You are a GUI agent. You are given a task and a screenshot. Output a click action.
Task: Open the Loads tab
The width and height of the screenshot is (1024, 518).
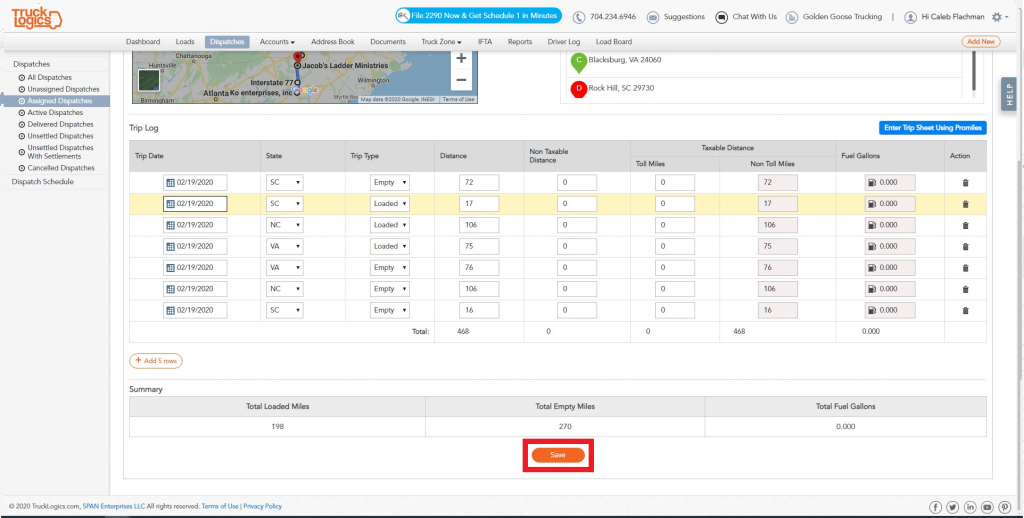185,42
